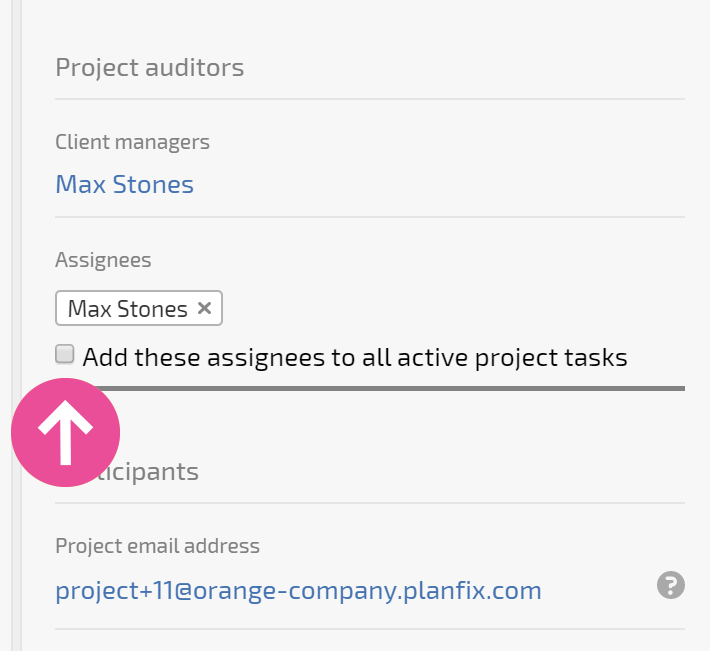The height and width of the screenshot is (651, 710).
Task: Click the Client managers field label
Action: coord(132,142)
